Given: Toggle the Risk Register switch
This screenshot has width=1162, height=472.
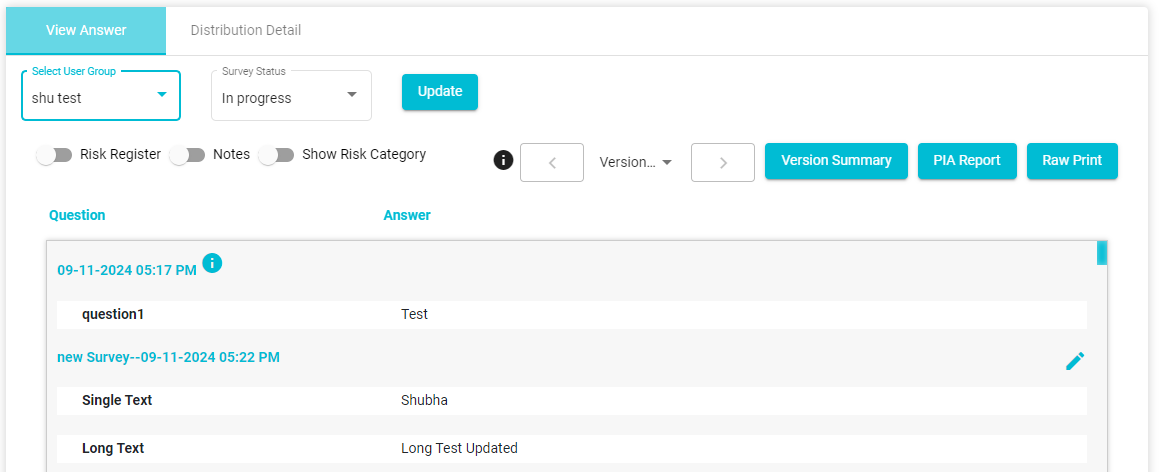Looking at the screenshot, I should [x=54, y=155].
